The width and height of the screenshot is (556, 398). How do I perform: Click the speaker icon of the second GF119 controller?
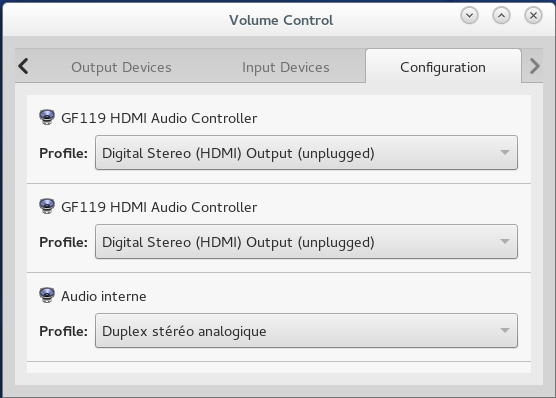click(47, 206)
